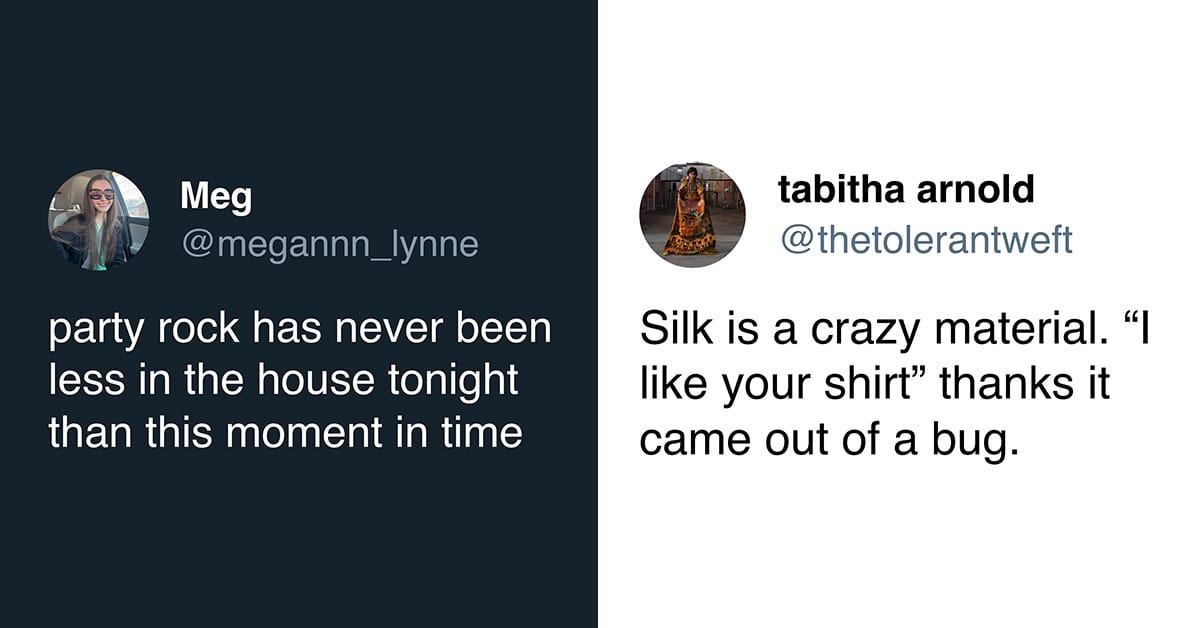The image size is (1200, 628).
Task: Click the line "came out of a bug."
Action: point(829,440)
